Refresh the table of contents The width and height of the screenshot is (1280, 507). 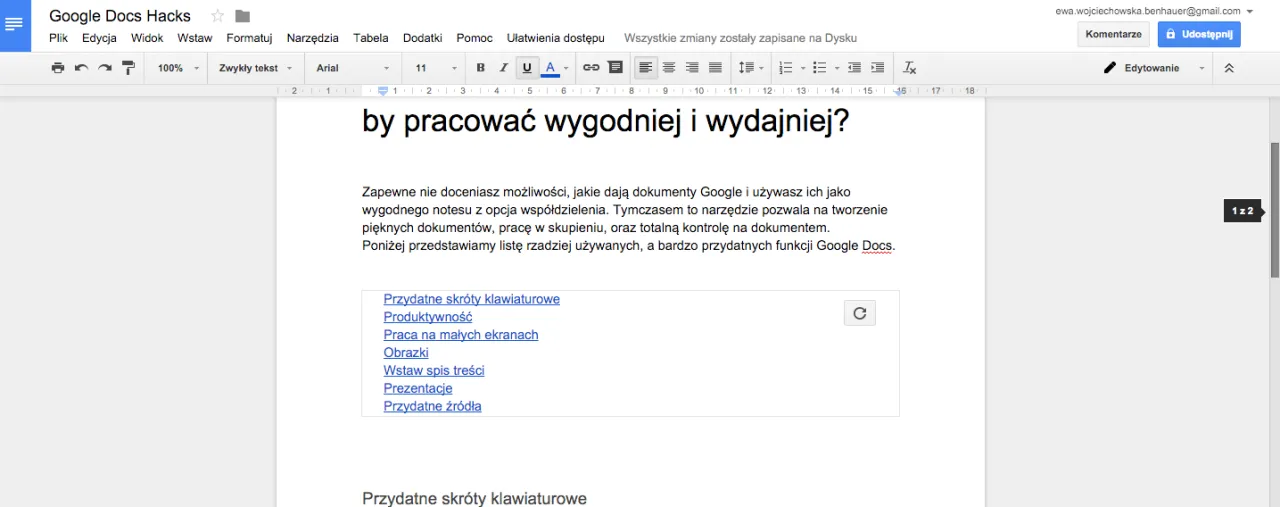[859, 313]
